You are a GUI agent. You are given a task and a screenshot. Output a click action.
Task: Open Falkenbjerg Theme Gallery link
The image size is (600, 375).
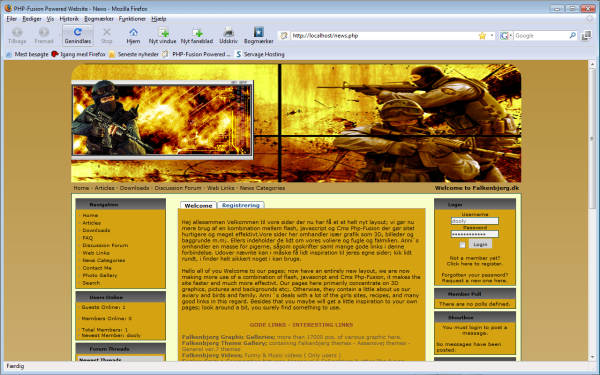point(225,343)
